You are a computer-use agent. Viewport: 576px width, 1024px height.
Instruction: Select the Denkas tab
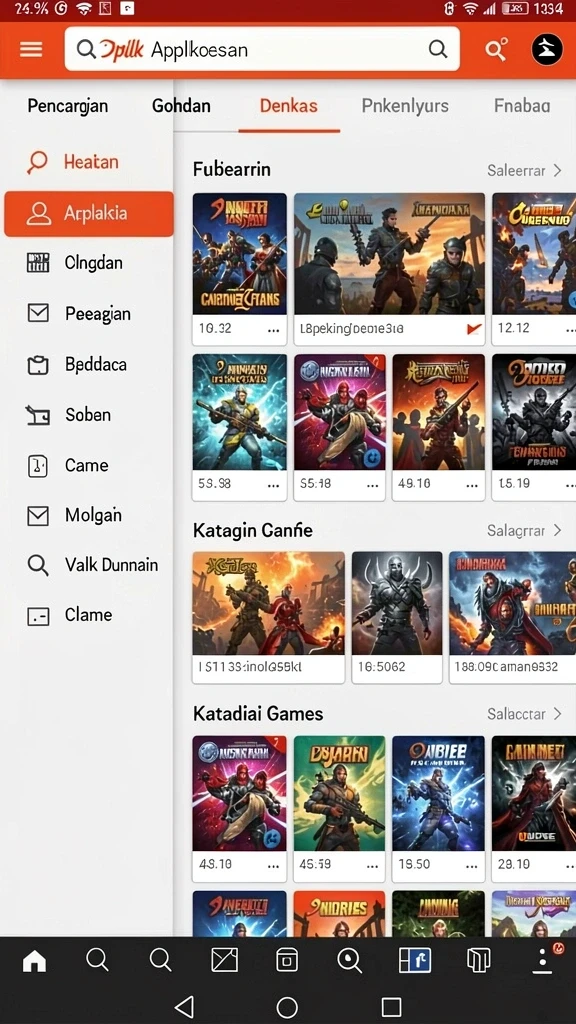pyautogui.click(x=289, y=106)
